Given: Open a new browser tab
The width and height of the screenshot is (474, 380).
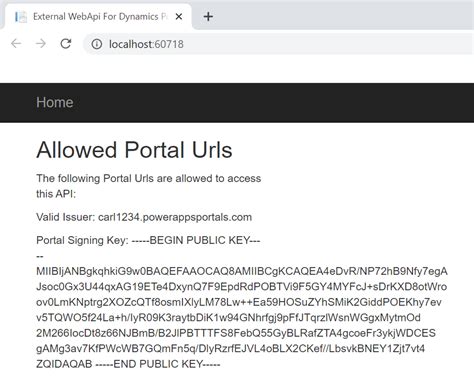Looking at the screenshot, I should coord(208,16).
